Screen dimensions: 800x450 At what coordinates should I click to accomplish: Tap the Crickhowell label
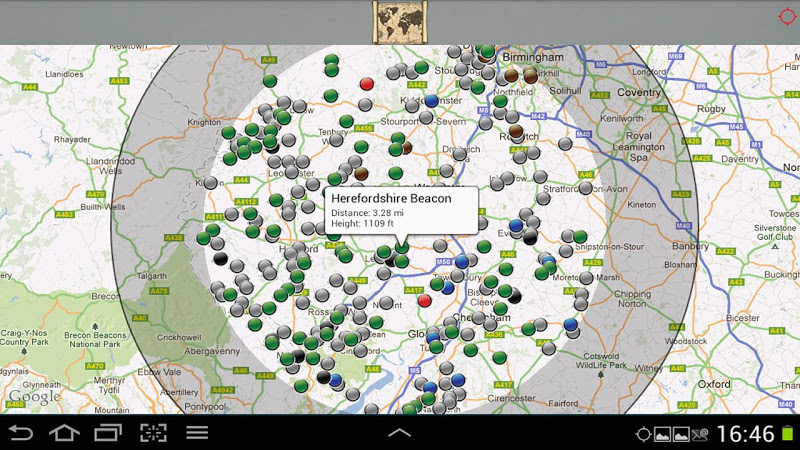(x=179, y=337)
